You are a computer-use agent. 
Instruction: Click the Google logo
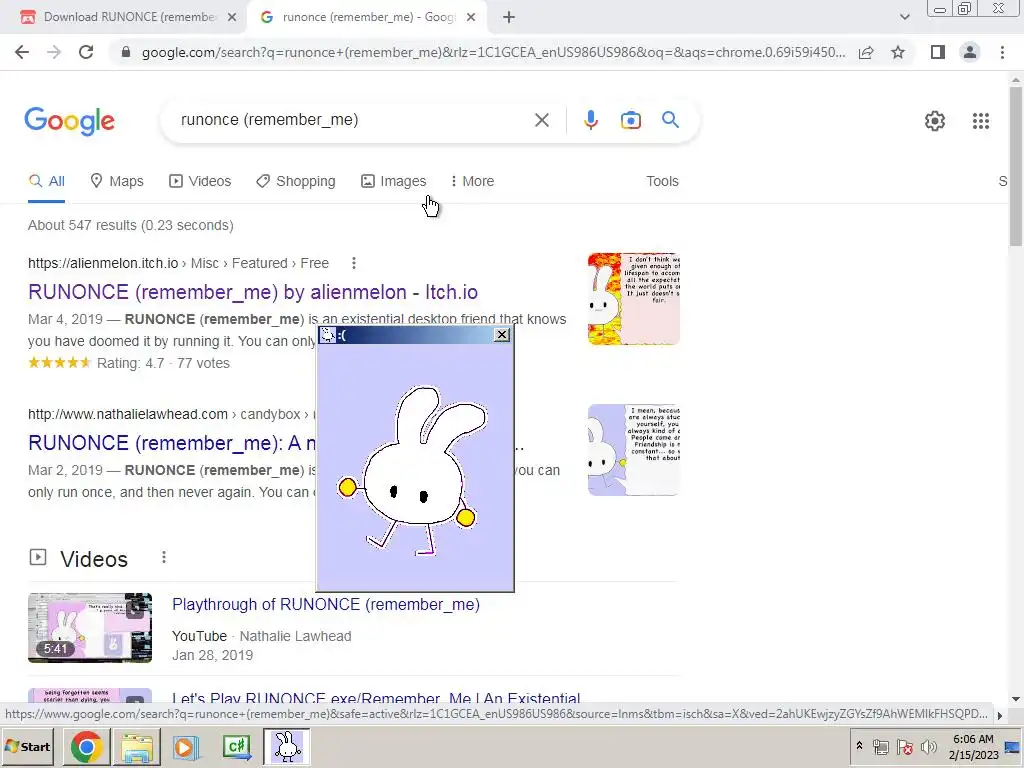point(69,121)
